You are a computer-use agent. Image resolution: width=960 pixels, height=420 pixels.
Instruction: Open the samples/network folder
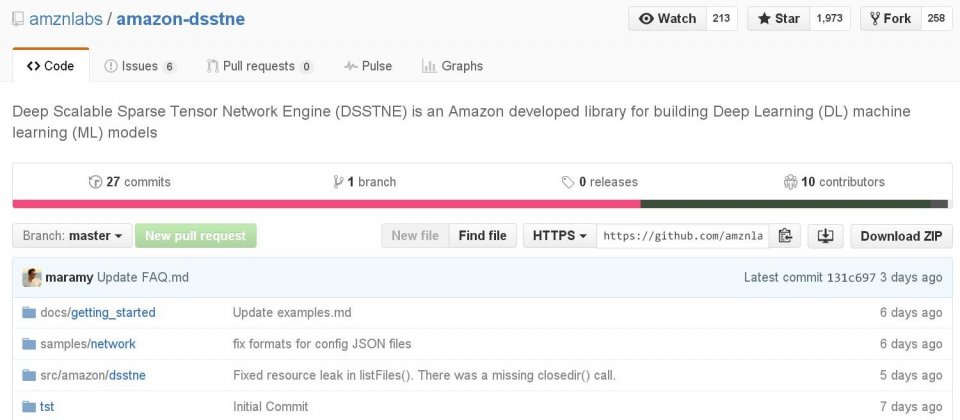[88, 344]
